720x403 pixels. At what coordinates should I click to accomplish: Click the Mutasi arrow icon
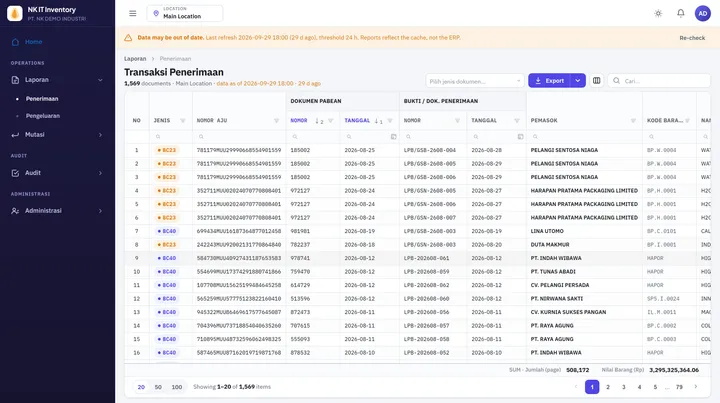15,135
